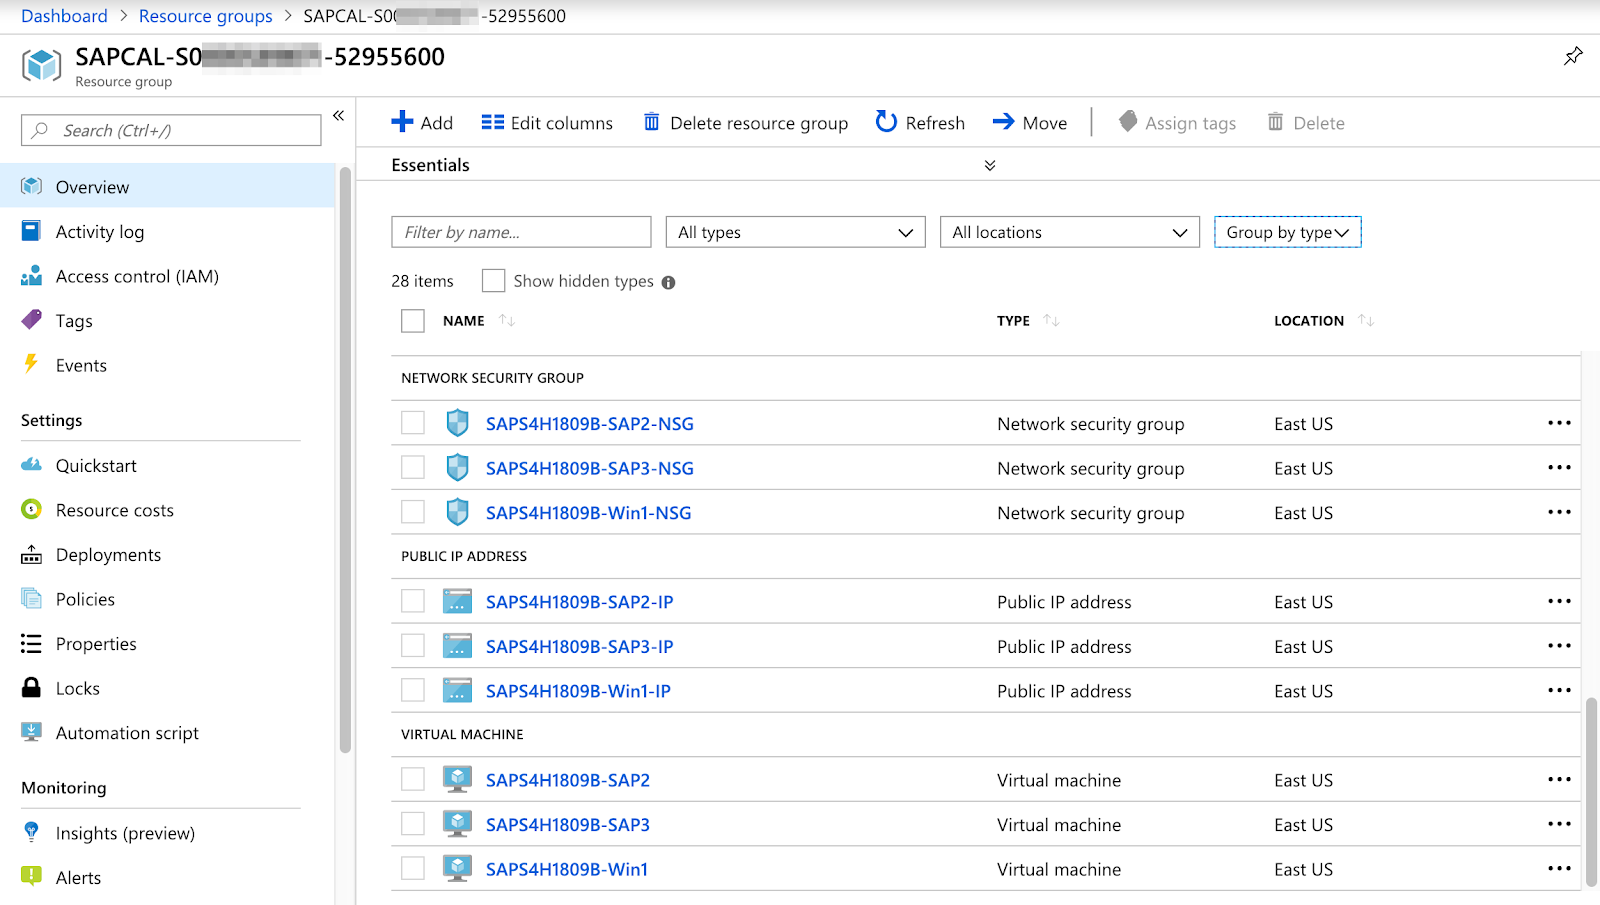
Task: Tick the select-all checkbox in table header
Action: pyautogui.click(x=413, y=321)
